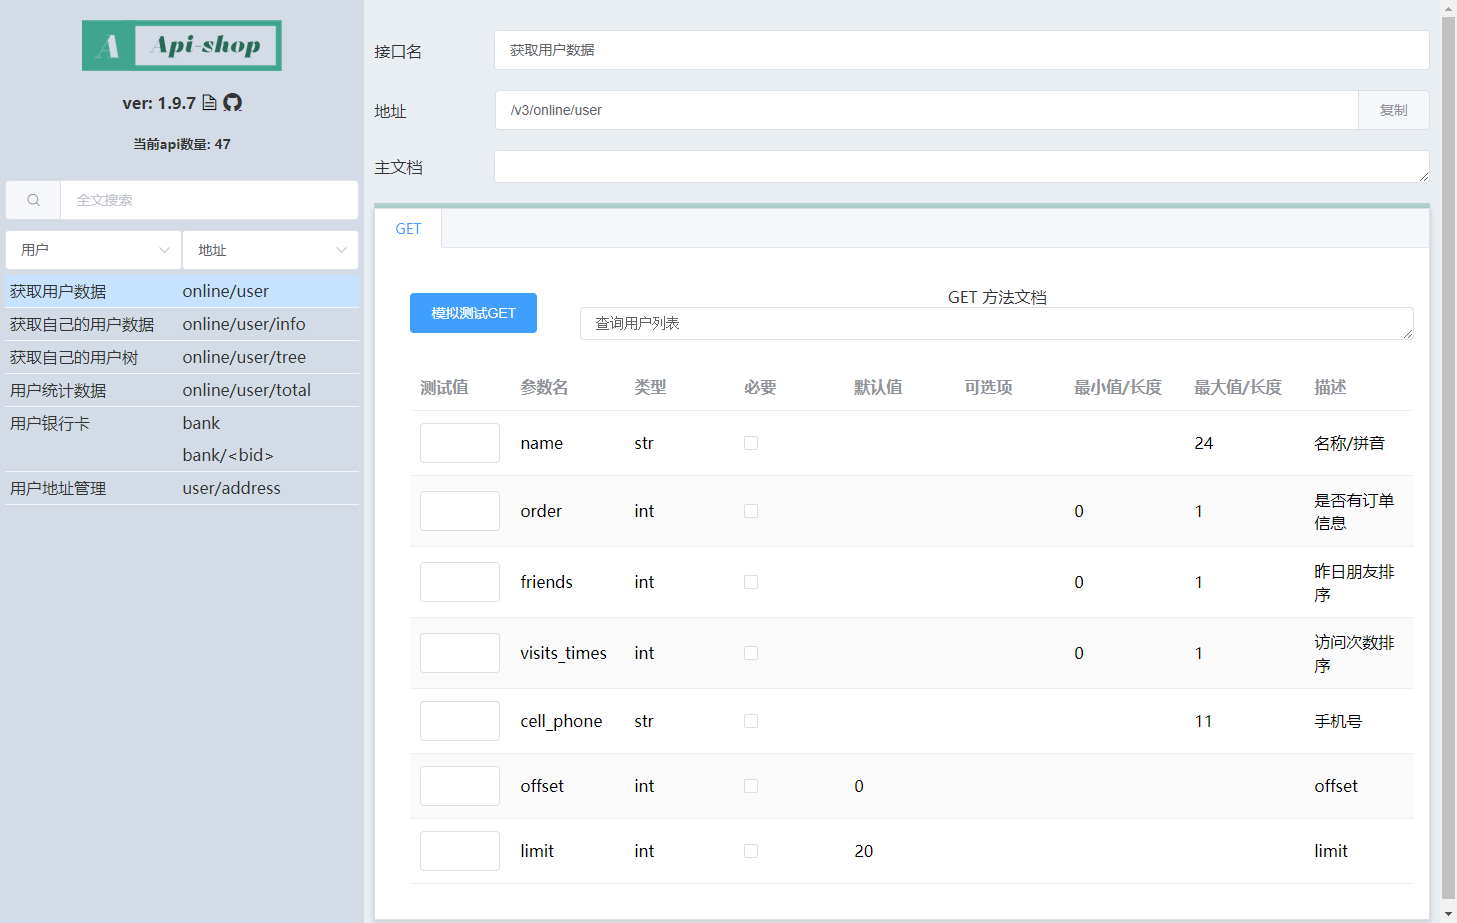Image resolution: width=1457 pixels, height=923 pixels.
Task: Click the max length 24 for name
Action: pyautogui.click(x=1204, y=443)
